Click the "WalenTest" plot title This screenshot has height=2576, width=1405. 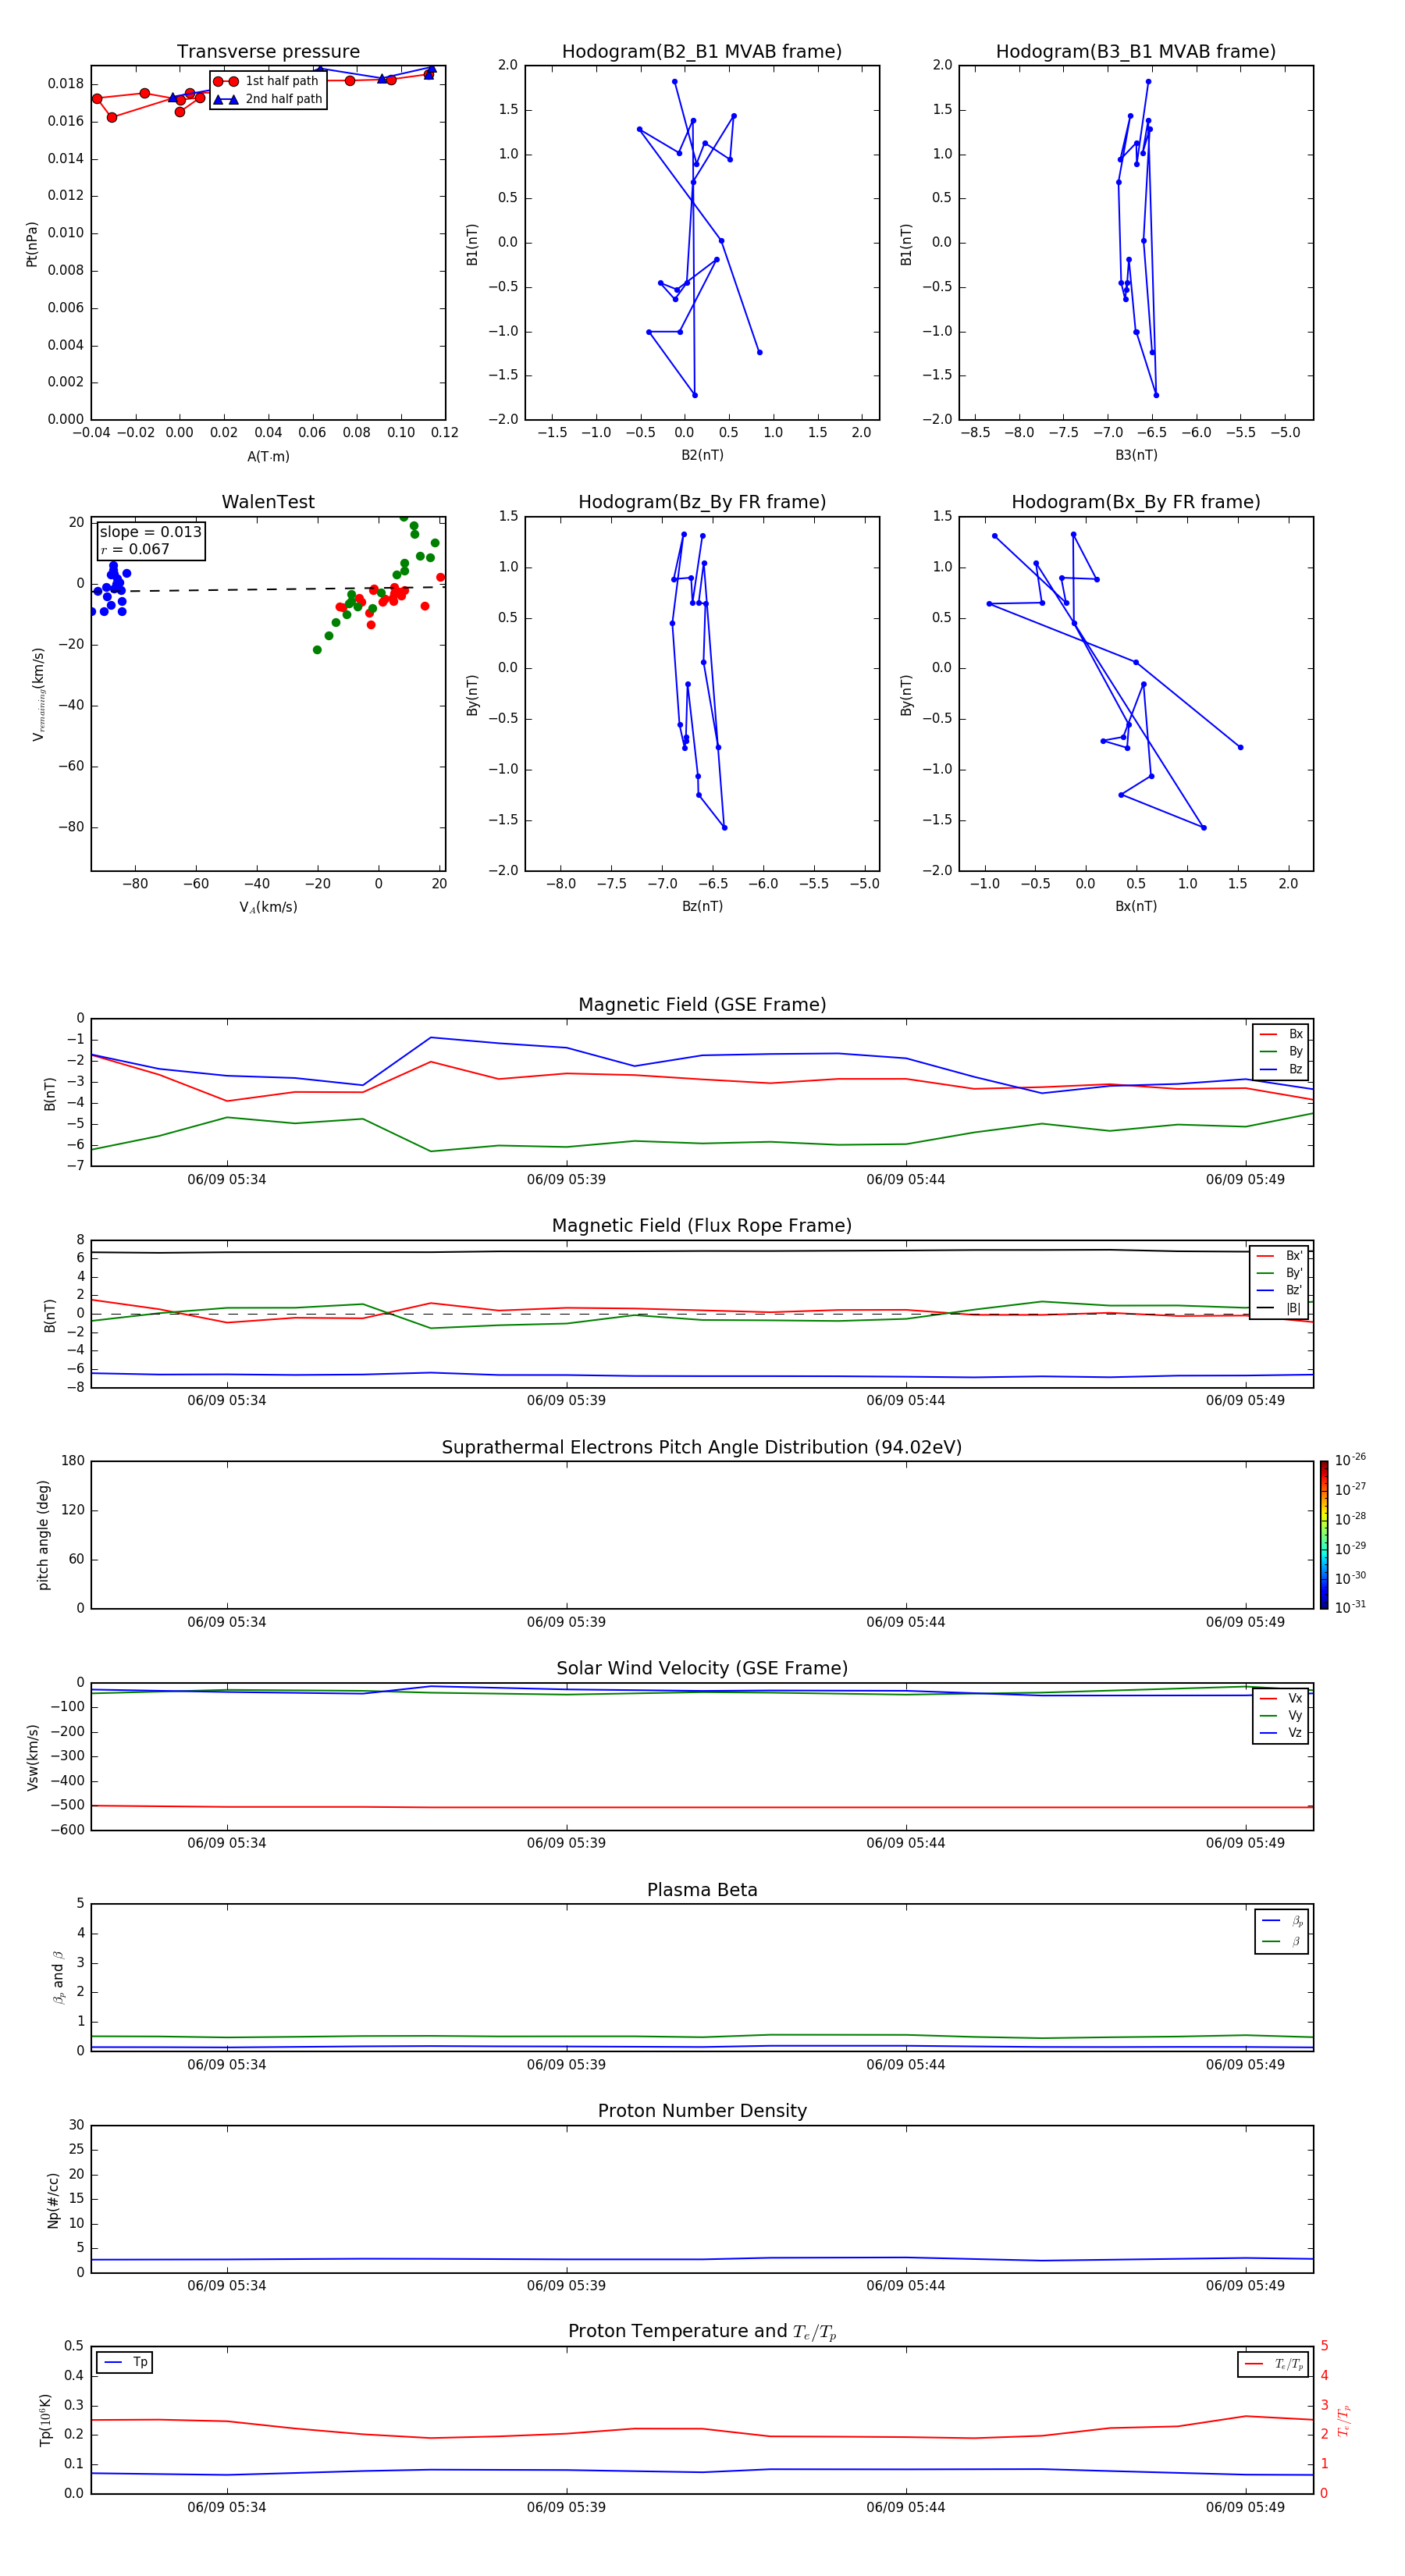pos(268,502)
